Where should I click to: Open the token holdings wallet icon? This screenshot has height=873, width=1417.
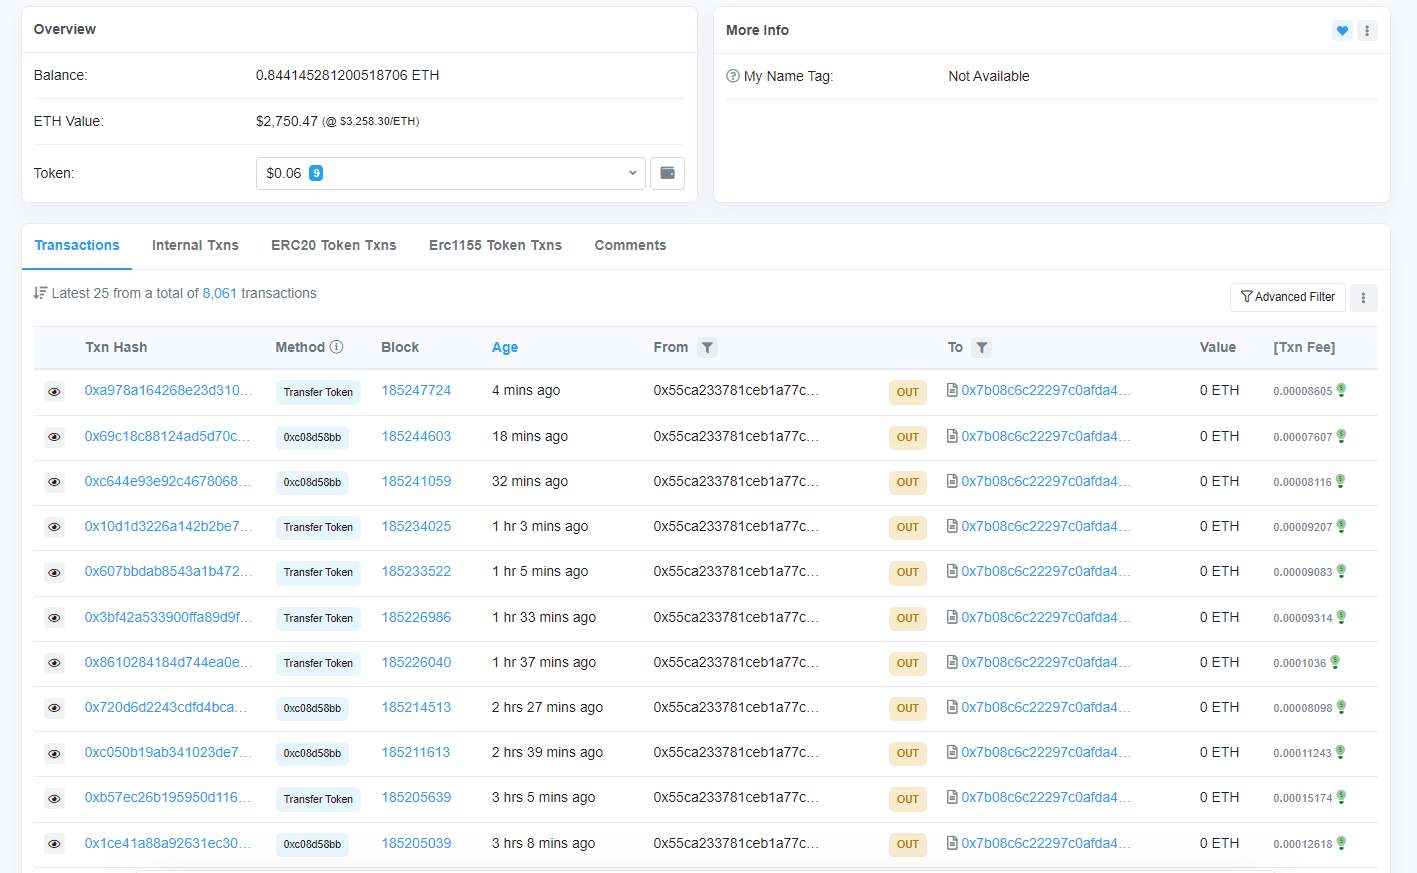tap(667, 173)
